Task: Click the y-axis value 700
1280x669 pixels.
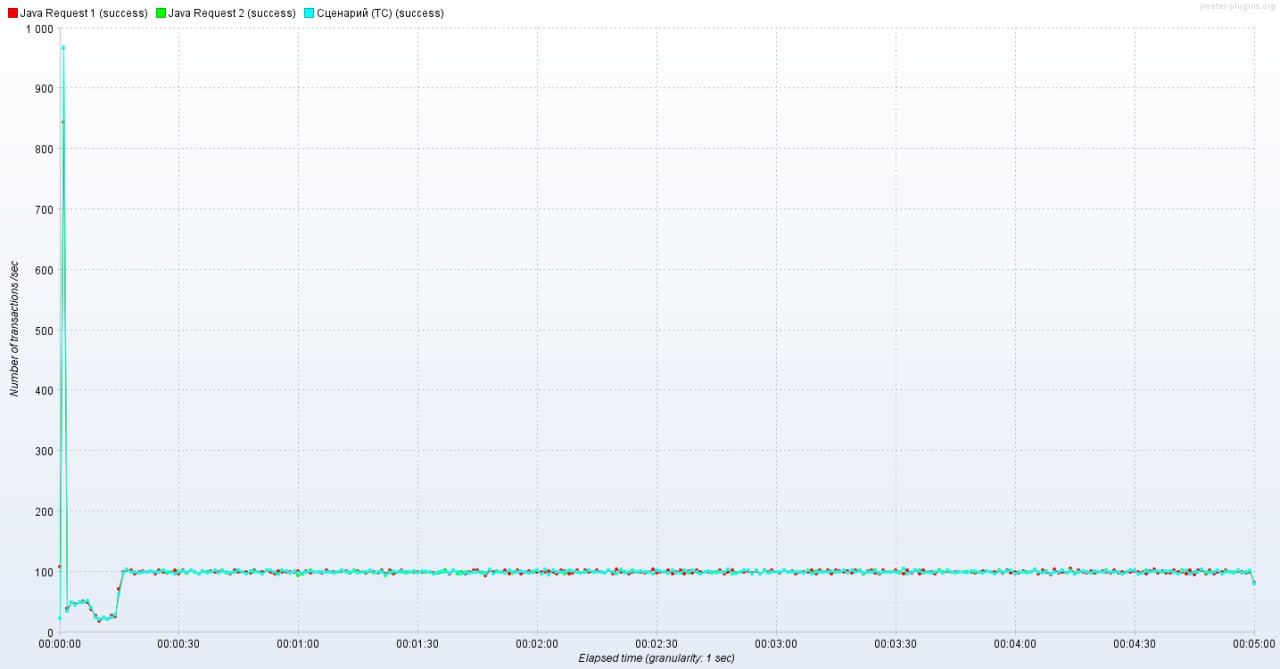Action: pyautogui.click(x=44, y=210)
